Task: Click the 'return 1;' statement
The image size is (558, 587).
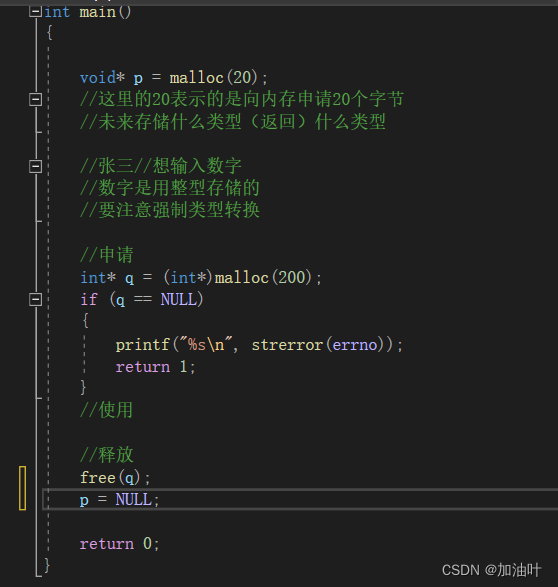Action: coord(155,367)
